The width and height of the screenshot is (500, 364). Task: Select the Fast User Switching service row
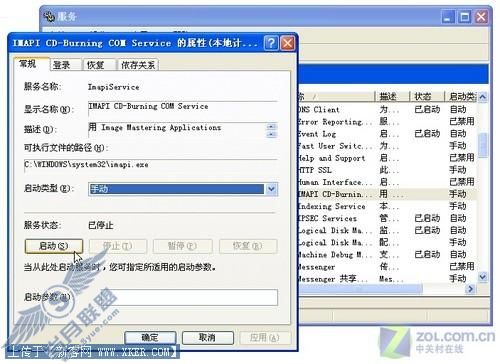click(x=387, y=146)
